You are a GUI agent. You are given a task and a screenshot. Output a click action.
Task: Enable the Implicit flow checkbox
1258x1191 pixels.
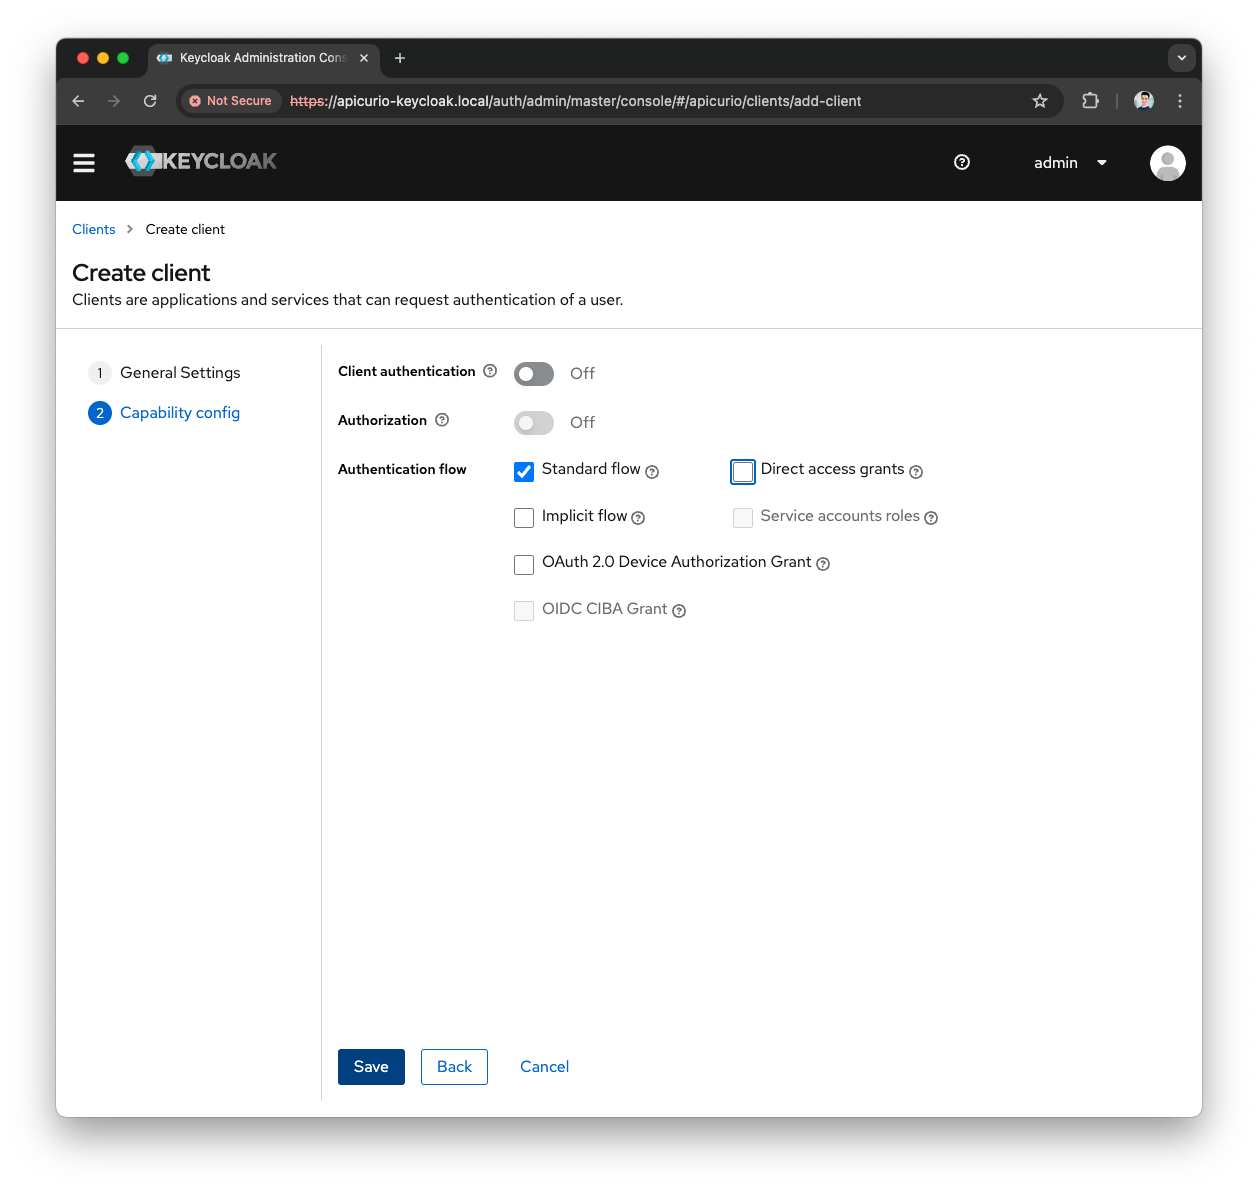[524, 518]
